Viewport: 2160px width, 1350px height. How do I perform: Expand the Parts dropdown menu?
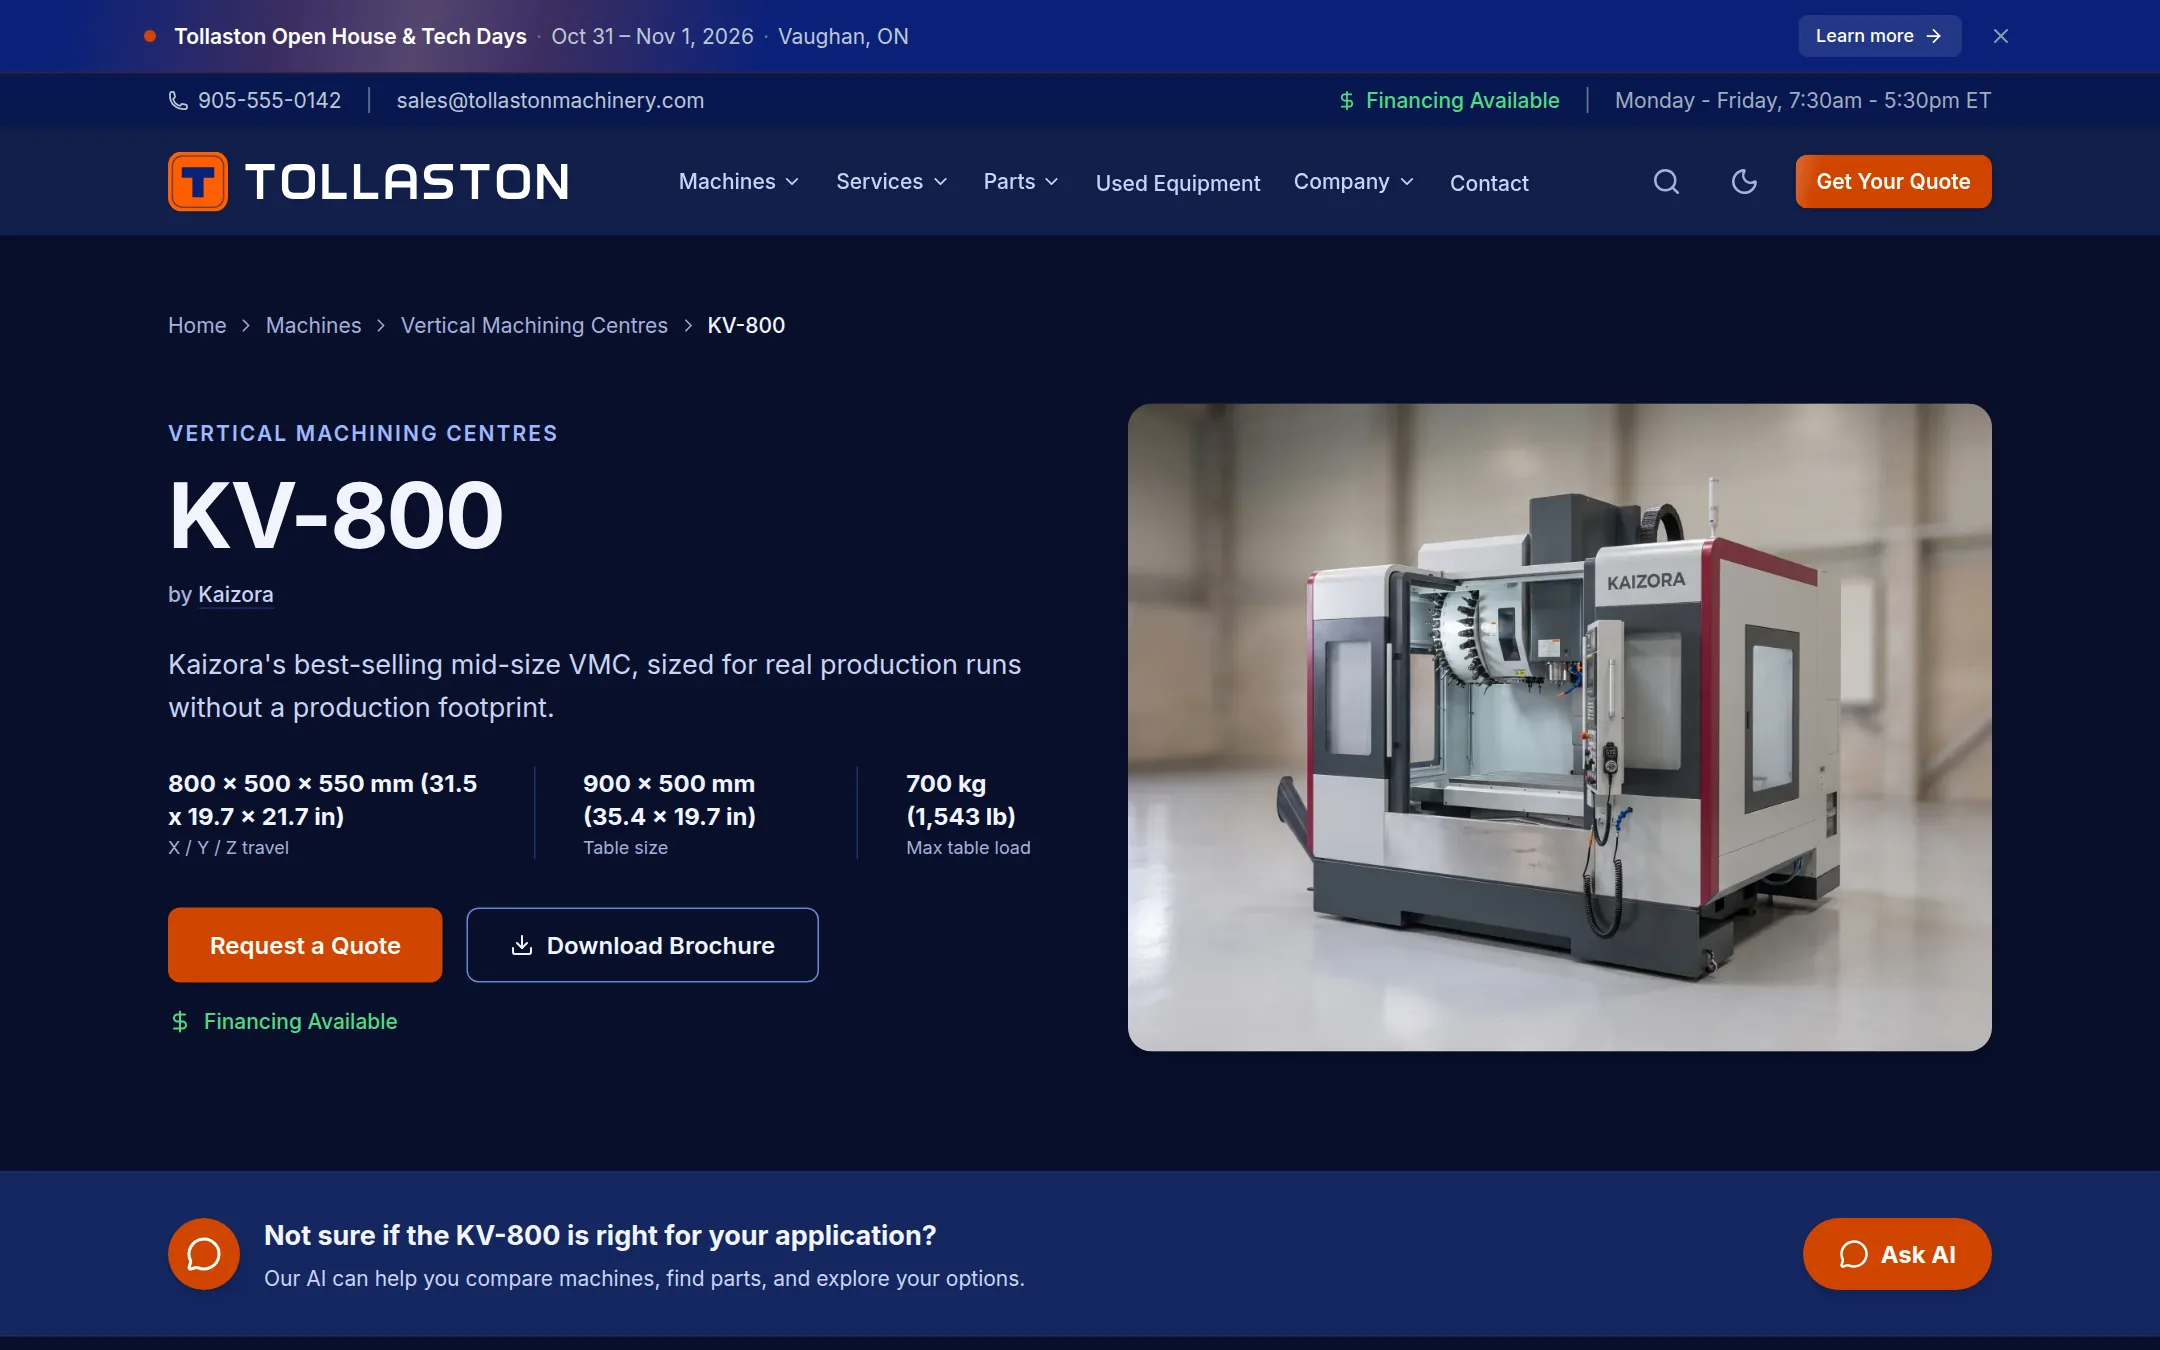pos(1020,181)
